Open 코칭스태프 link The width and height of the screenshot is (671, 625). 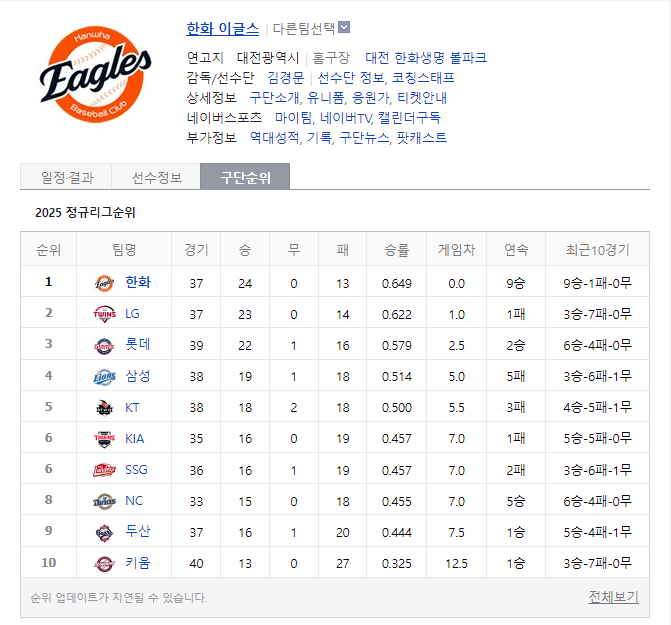tap(423, 77)
